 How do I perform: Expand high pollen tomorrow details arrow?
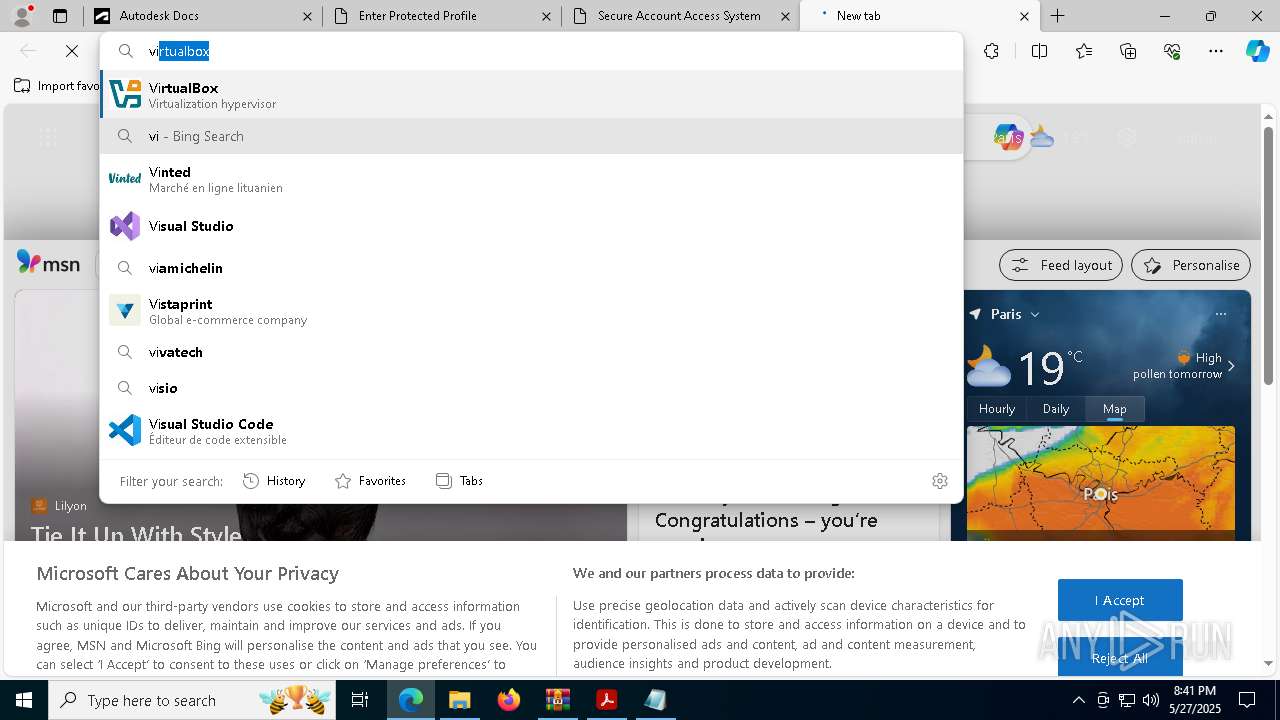[1231, 366]
